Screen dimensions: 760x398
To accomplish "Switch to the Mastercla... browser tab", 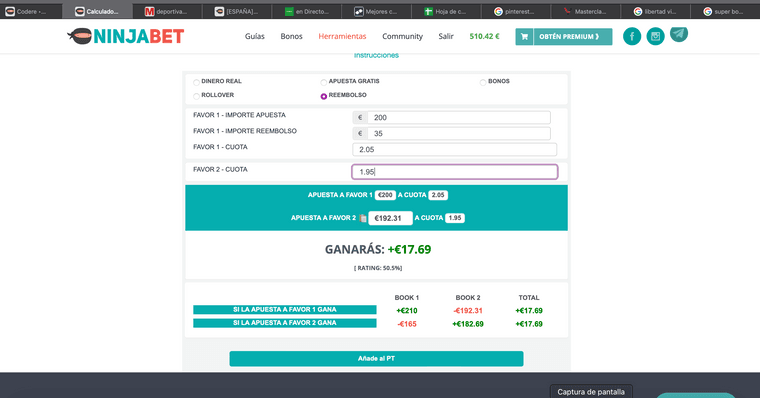I will click(586, 11).
